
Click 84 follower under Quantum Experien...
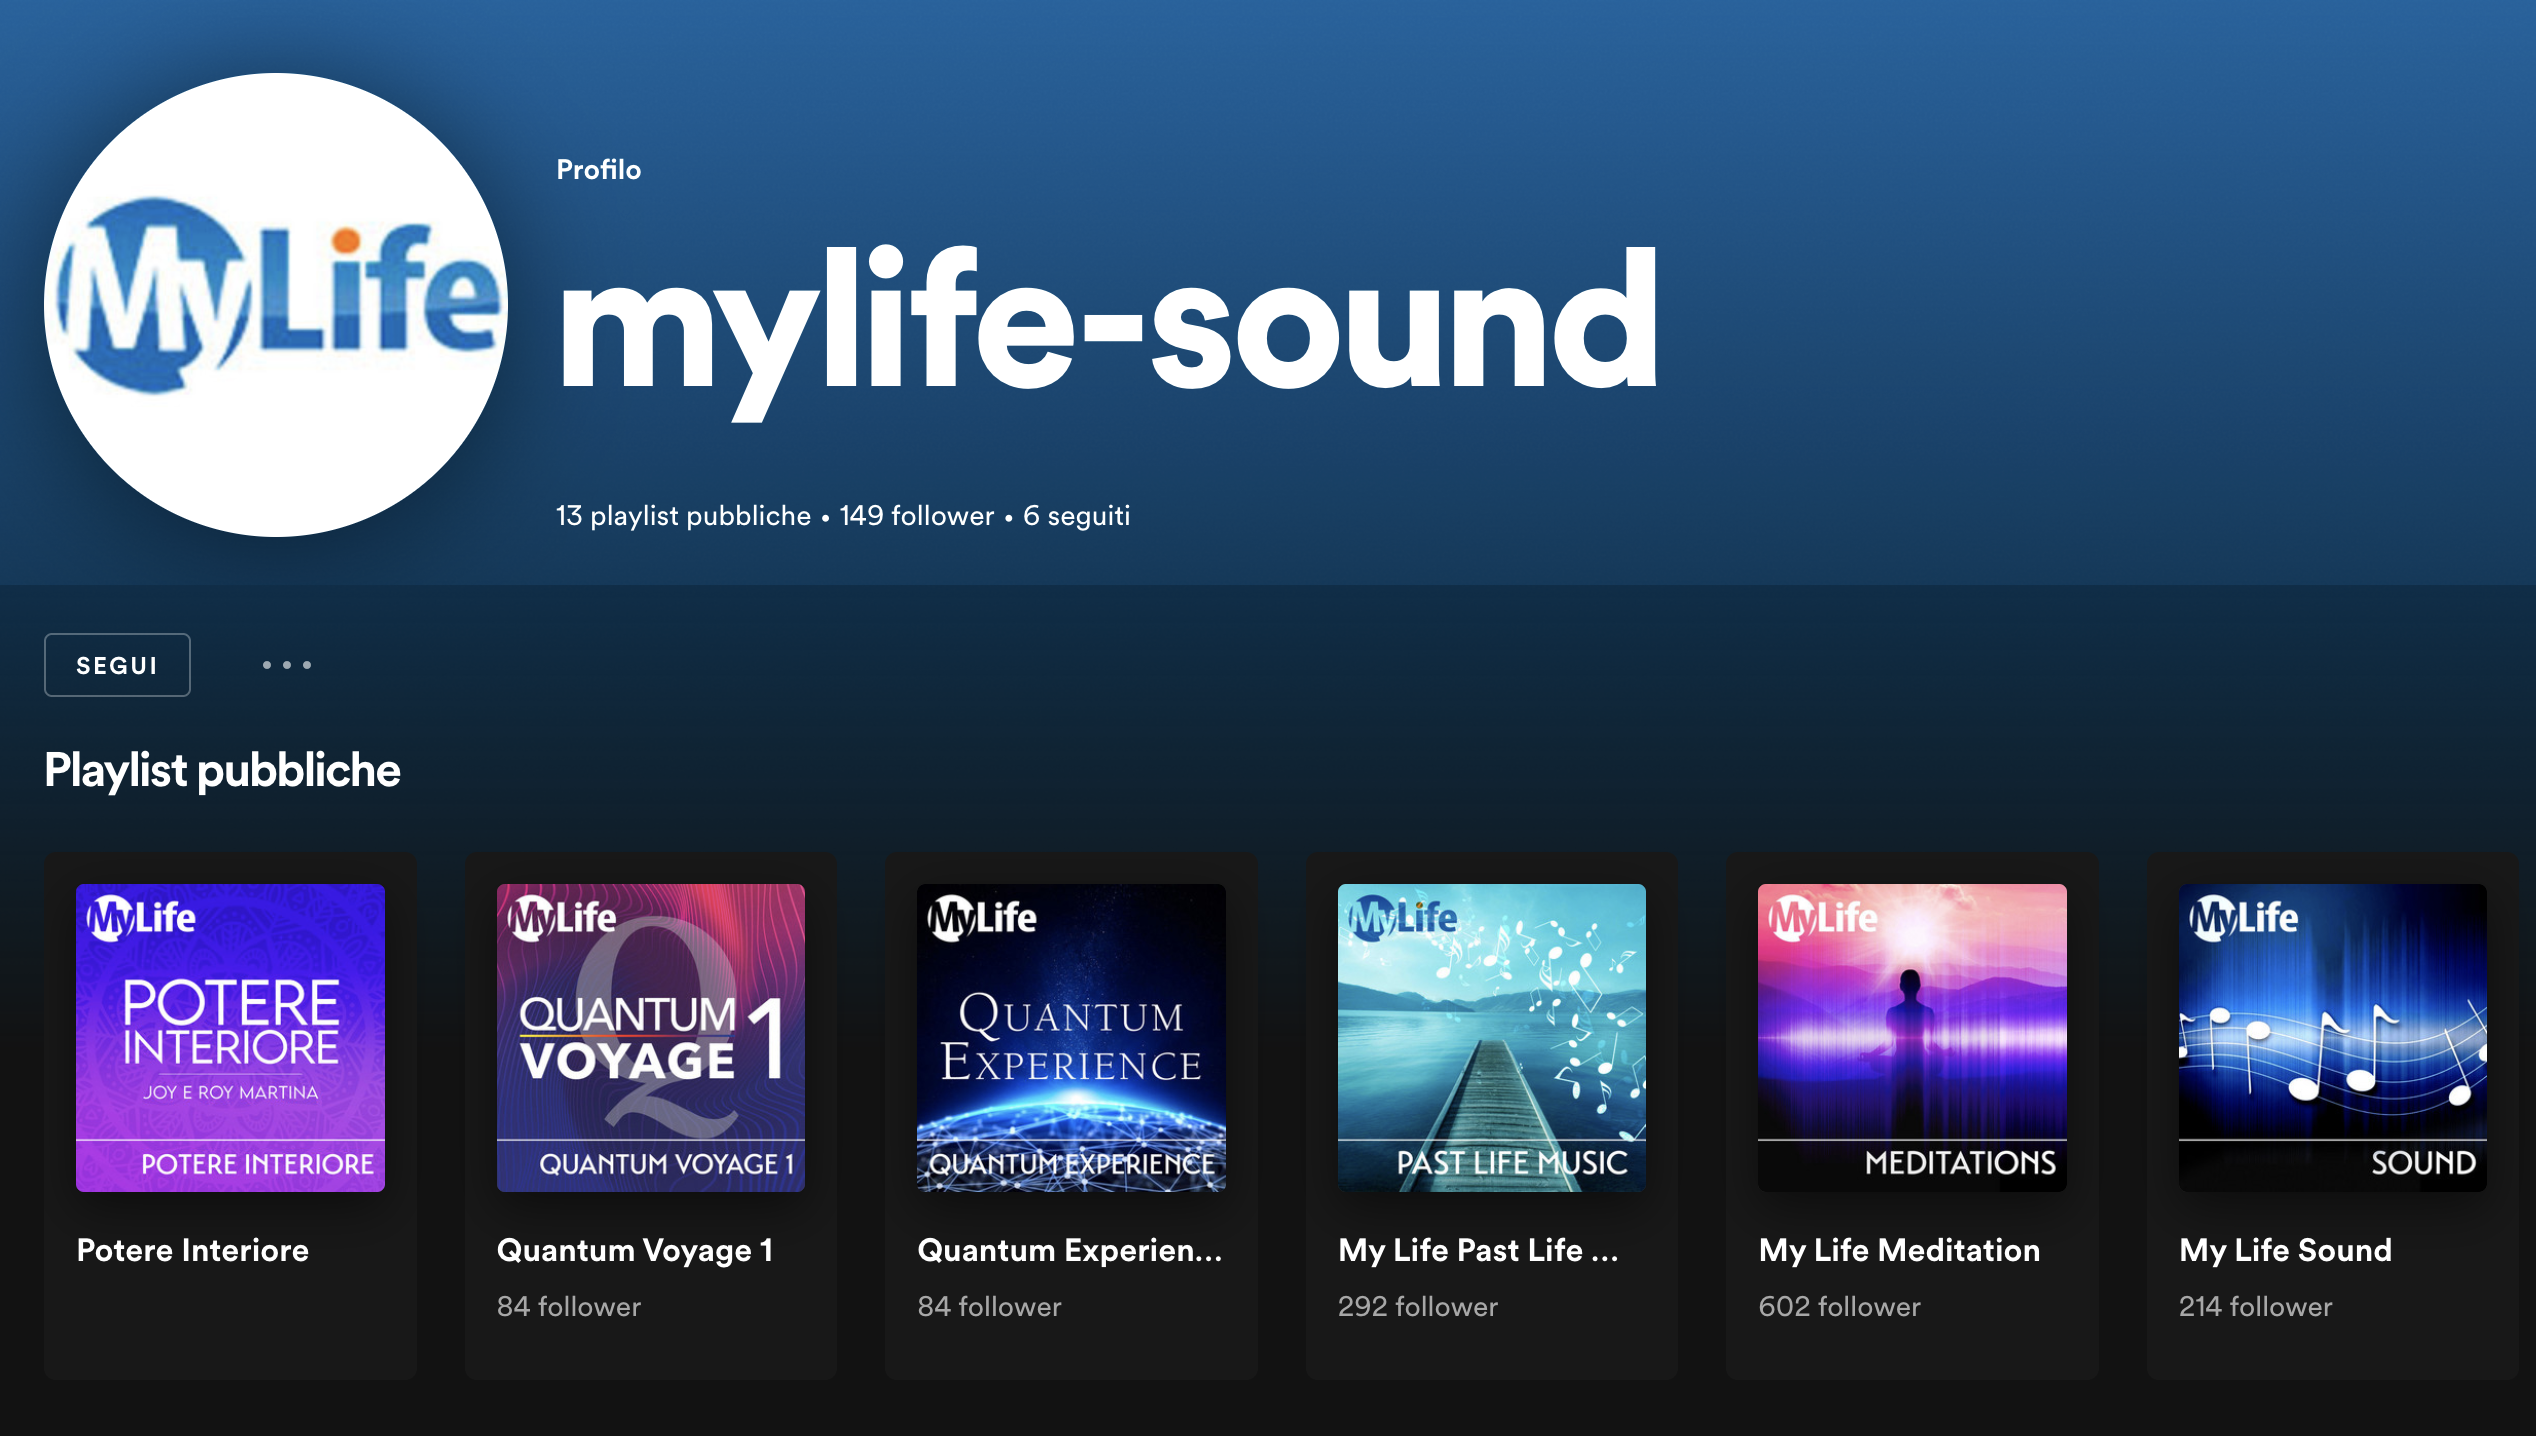tap(990, 1307)
